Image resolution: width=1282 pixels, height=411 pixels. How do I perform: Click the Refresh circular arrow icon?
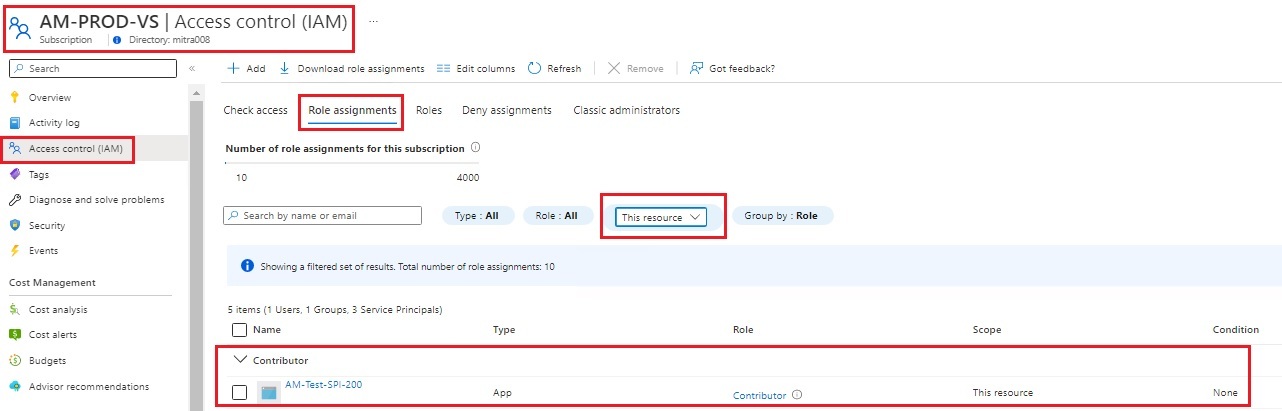(535, 68)
